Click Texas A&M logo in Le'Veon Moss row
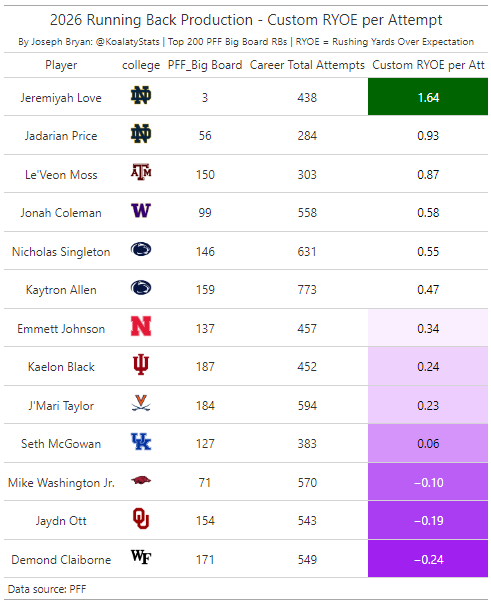This screenshot has width=491, height=607. [x=141, y=172]
